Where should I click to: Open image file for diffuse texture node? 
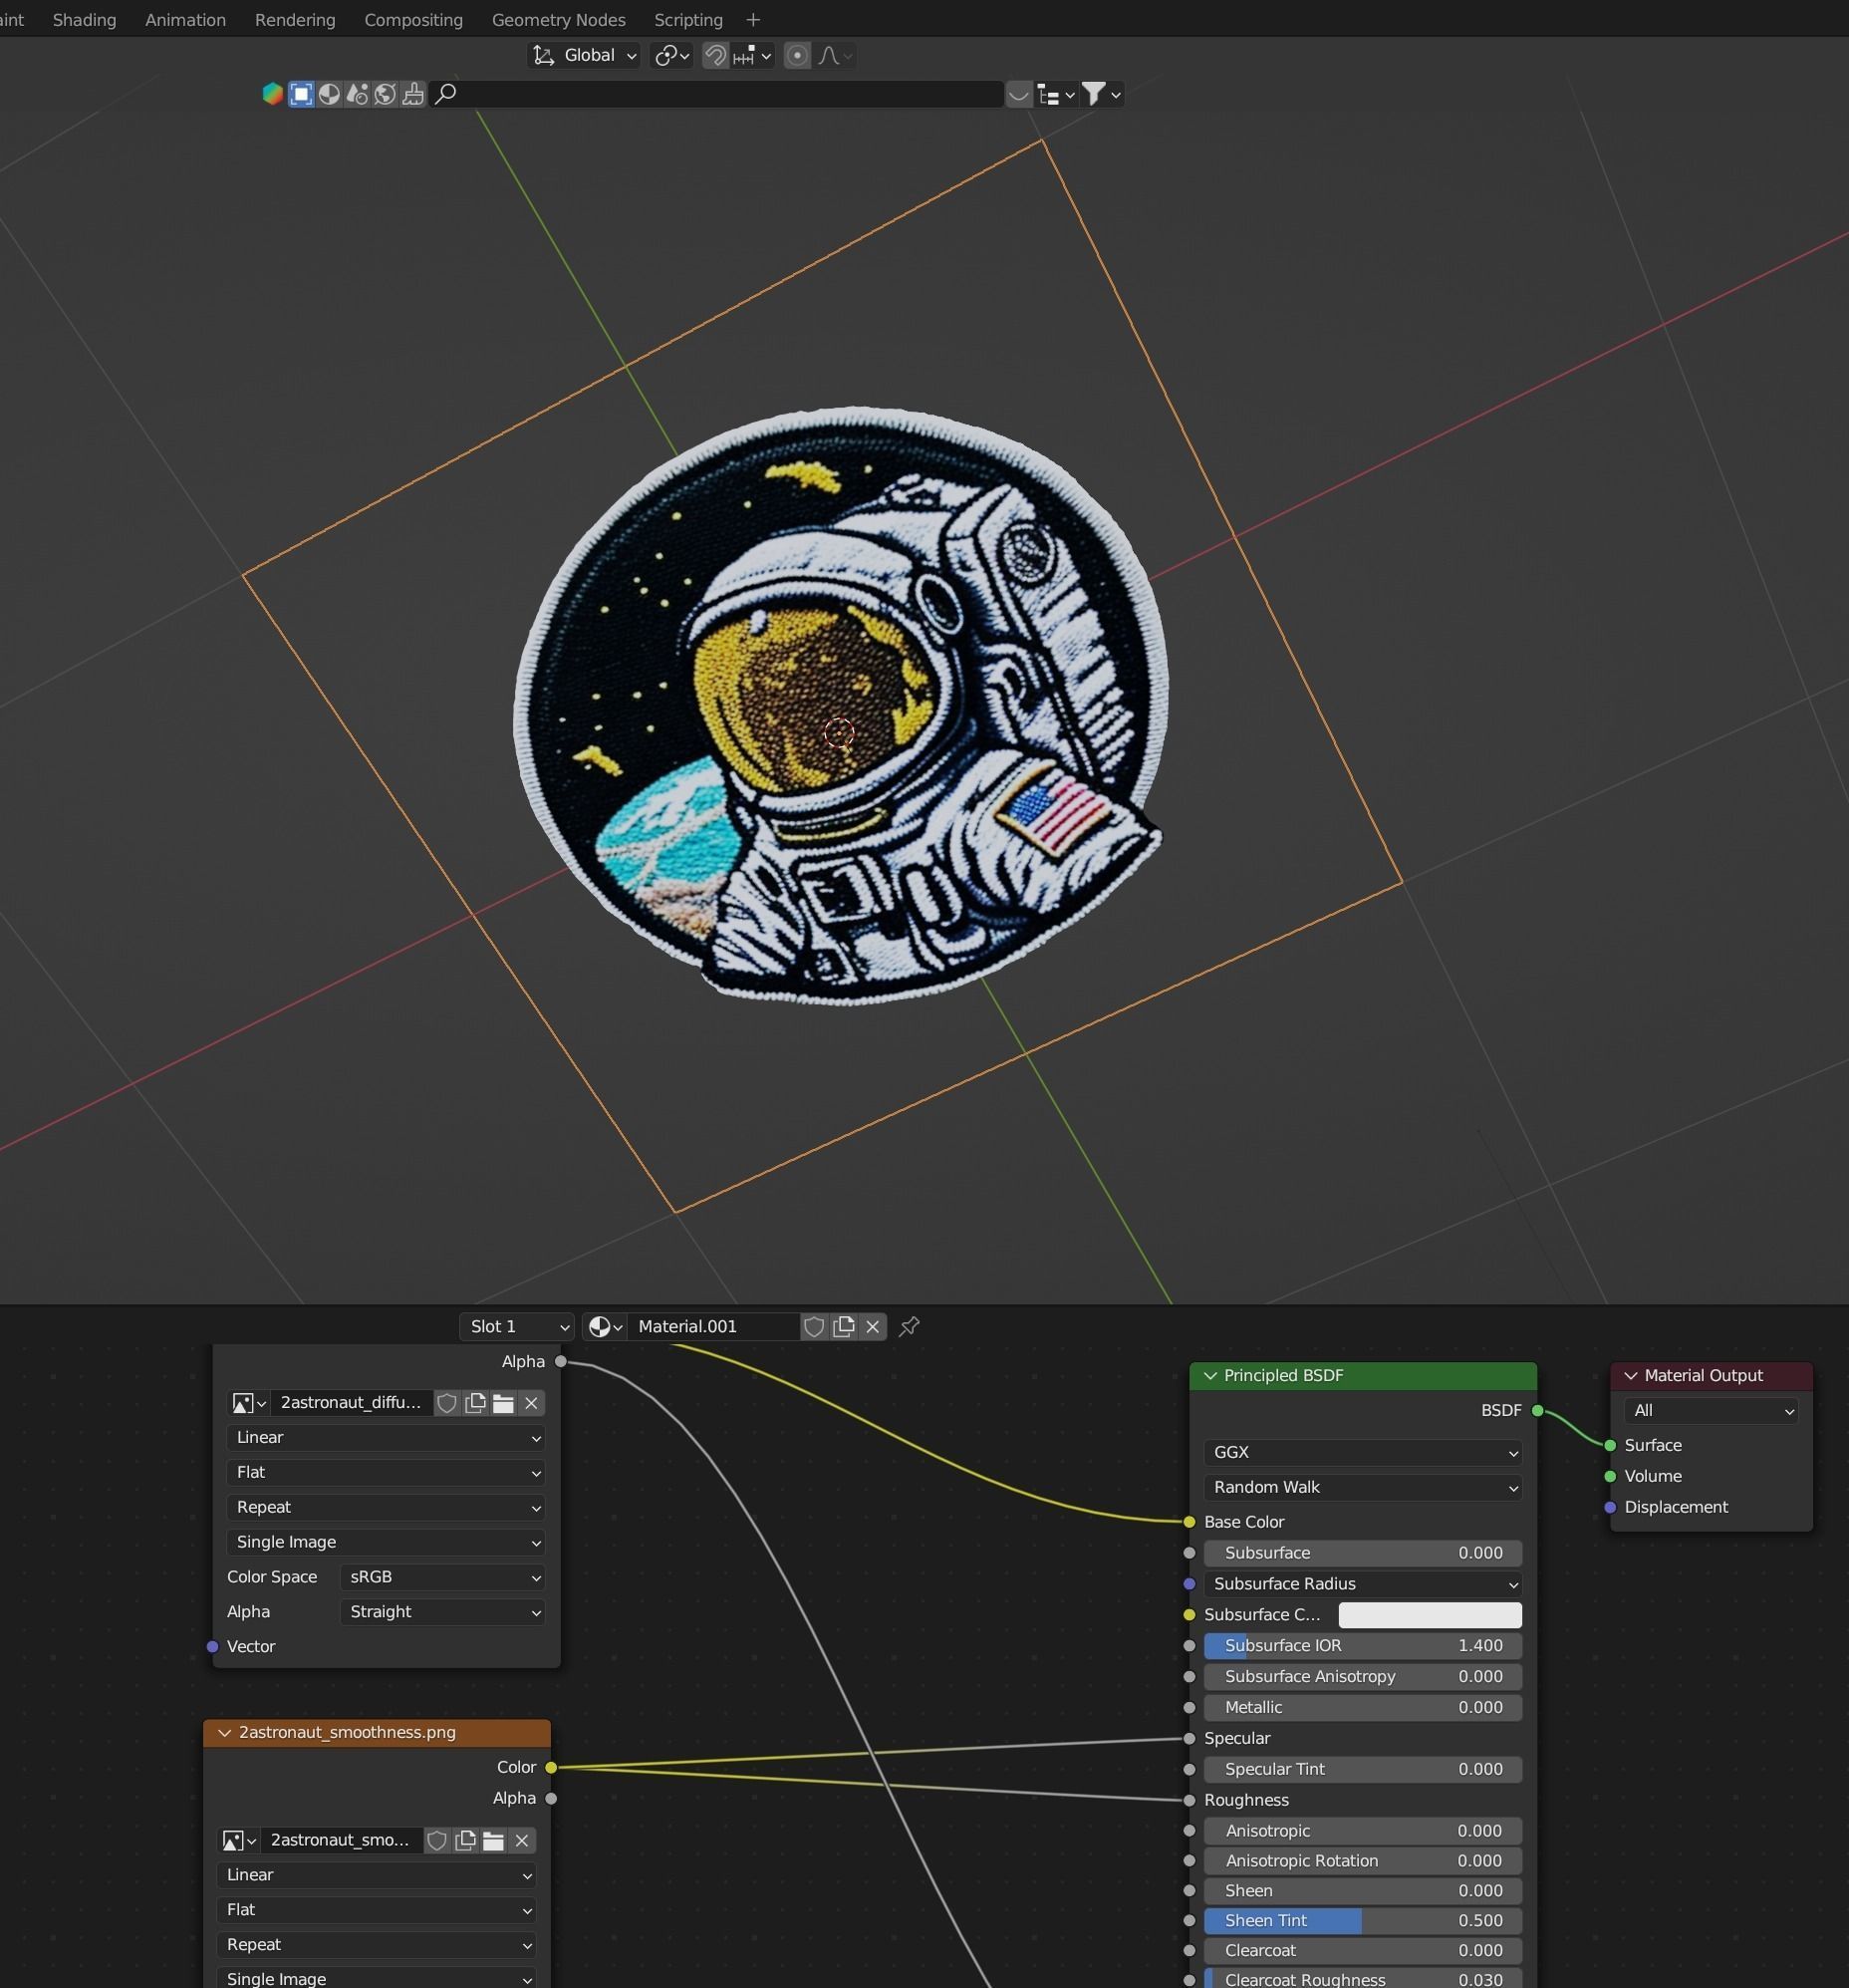(503, 1403)
